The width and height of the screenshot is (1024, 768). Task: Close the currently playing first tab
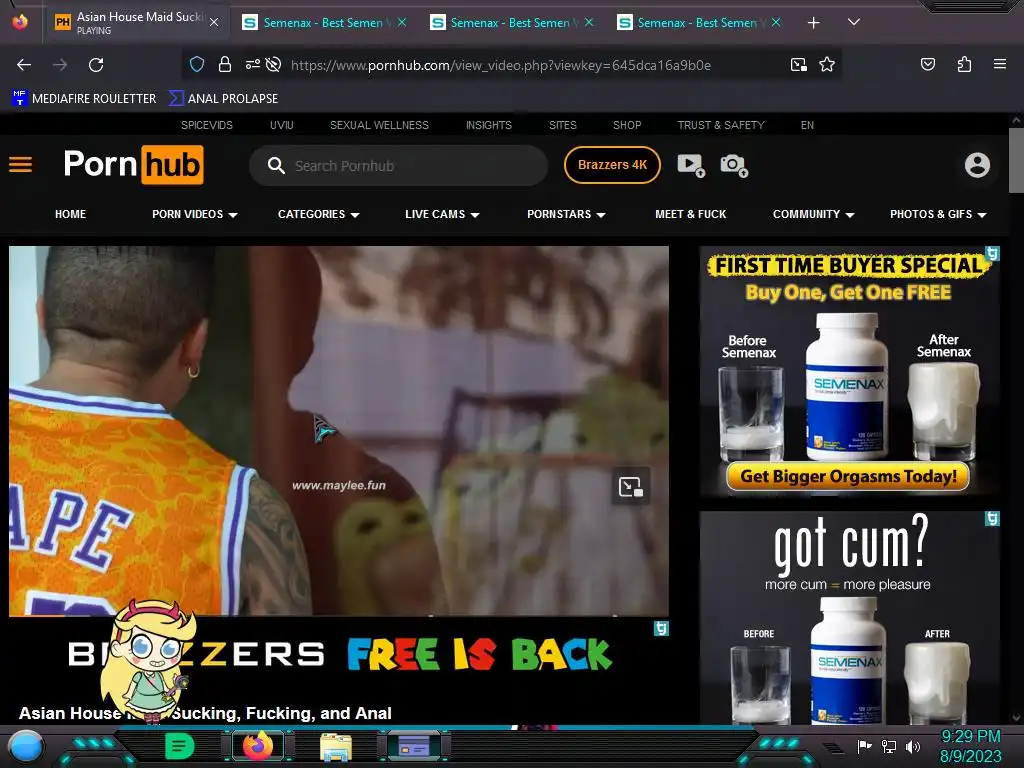tap(214, 22)
